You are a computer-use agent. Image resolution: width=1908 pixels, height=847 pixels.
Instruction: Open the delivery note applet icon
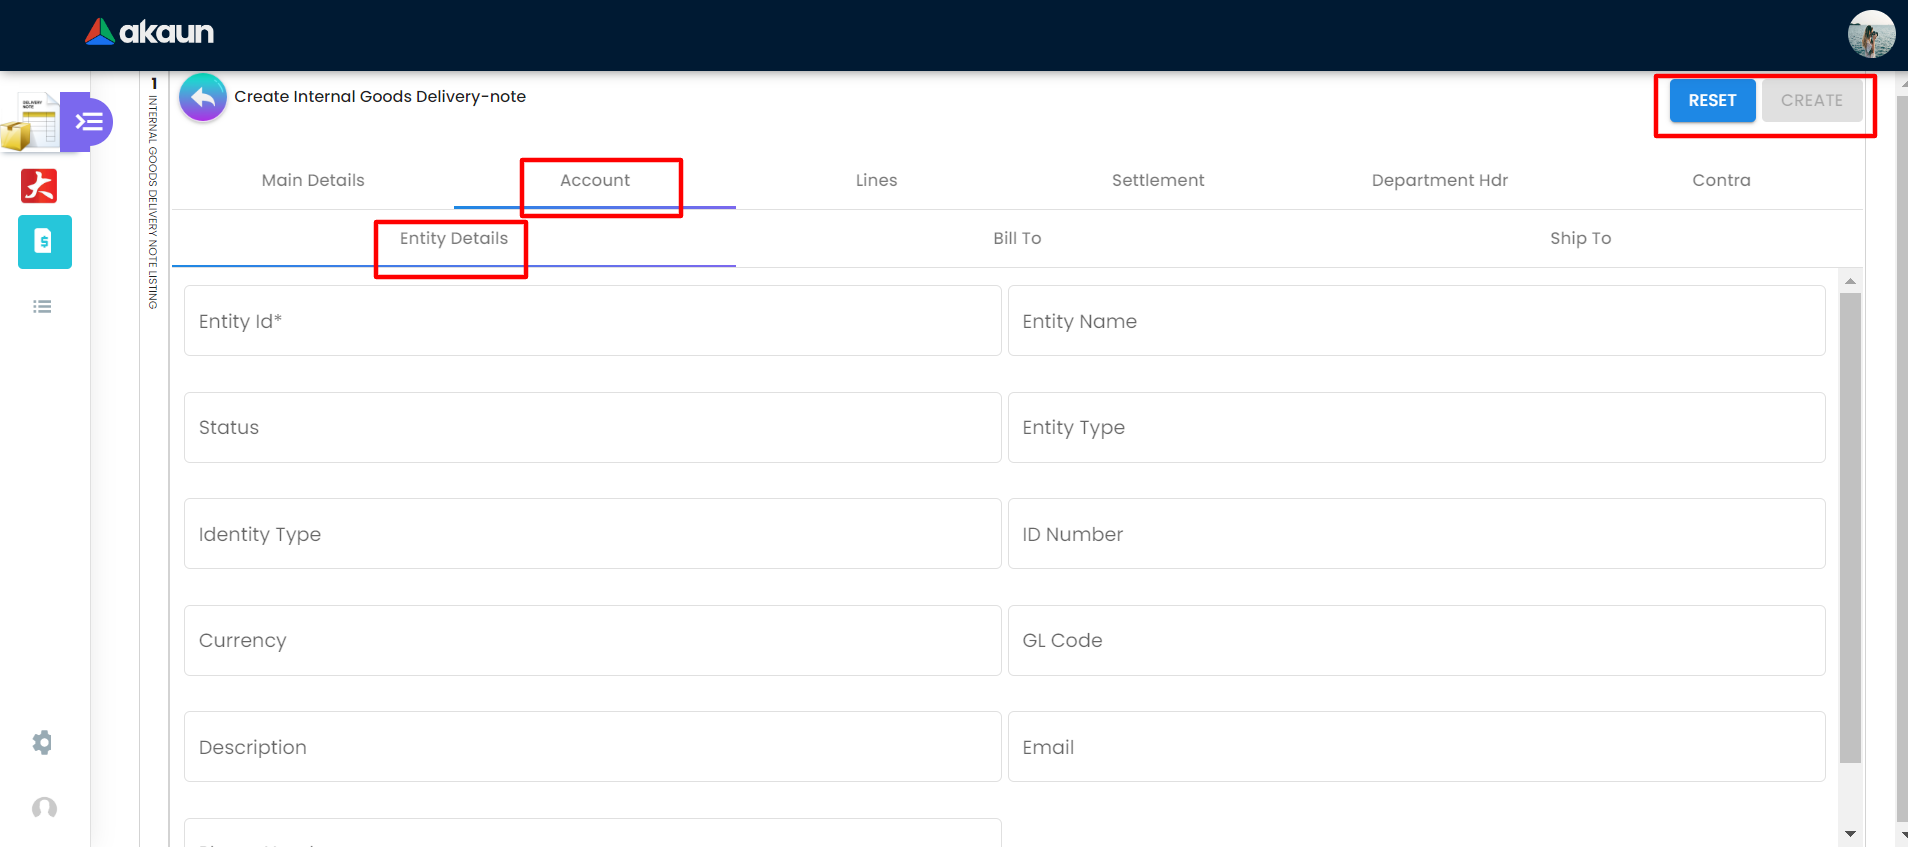pyautogui.click(x=30, y=123)
